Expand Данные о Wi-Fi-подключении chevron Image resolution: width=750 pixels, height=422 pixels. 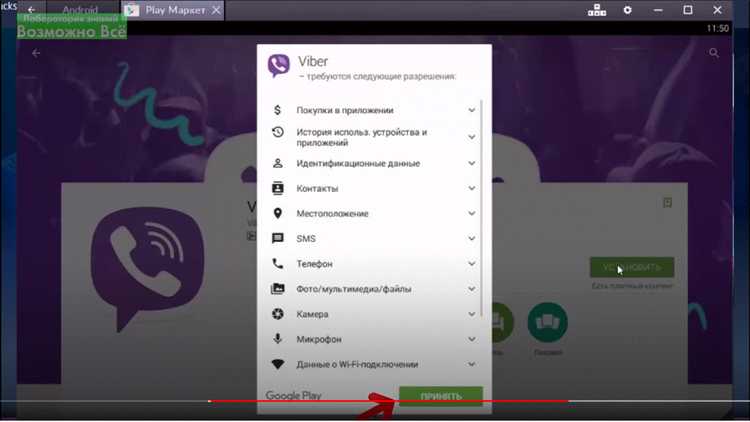(472, 364)
